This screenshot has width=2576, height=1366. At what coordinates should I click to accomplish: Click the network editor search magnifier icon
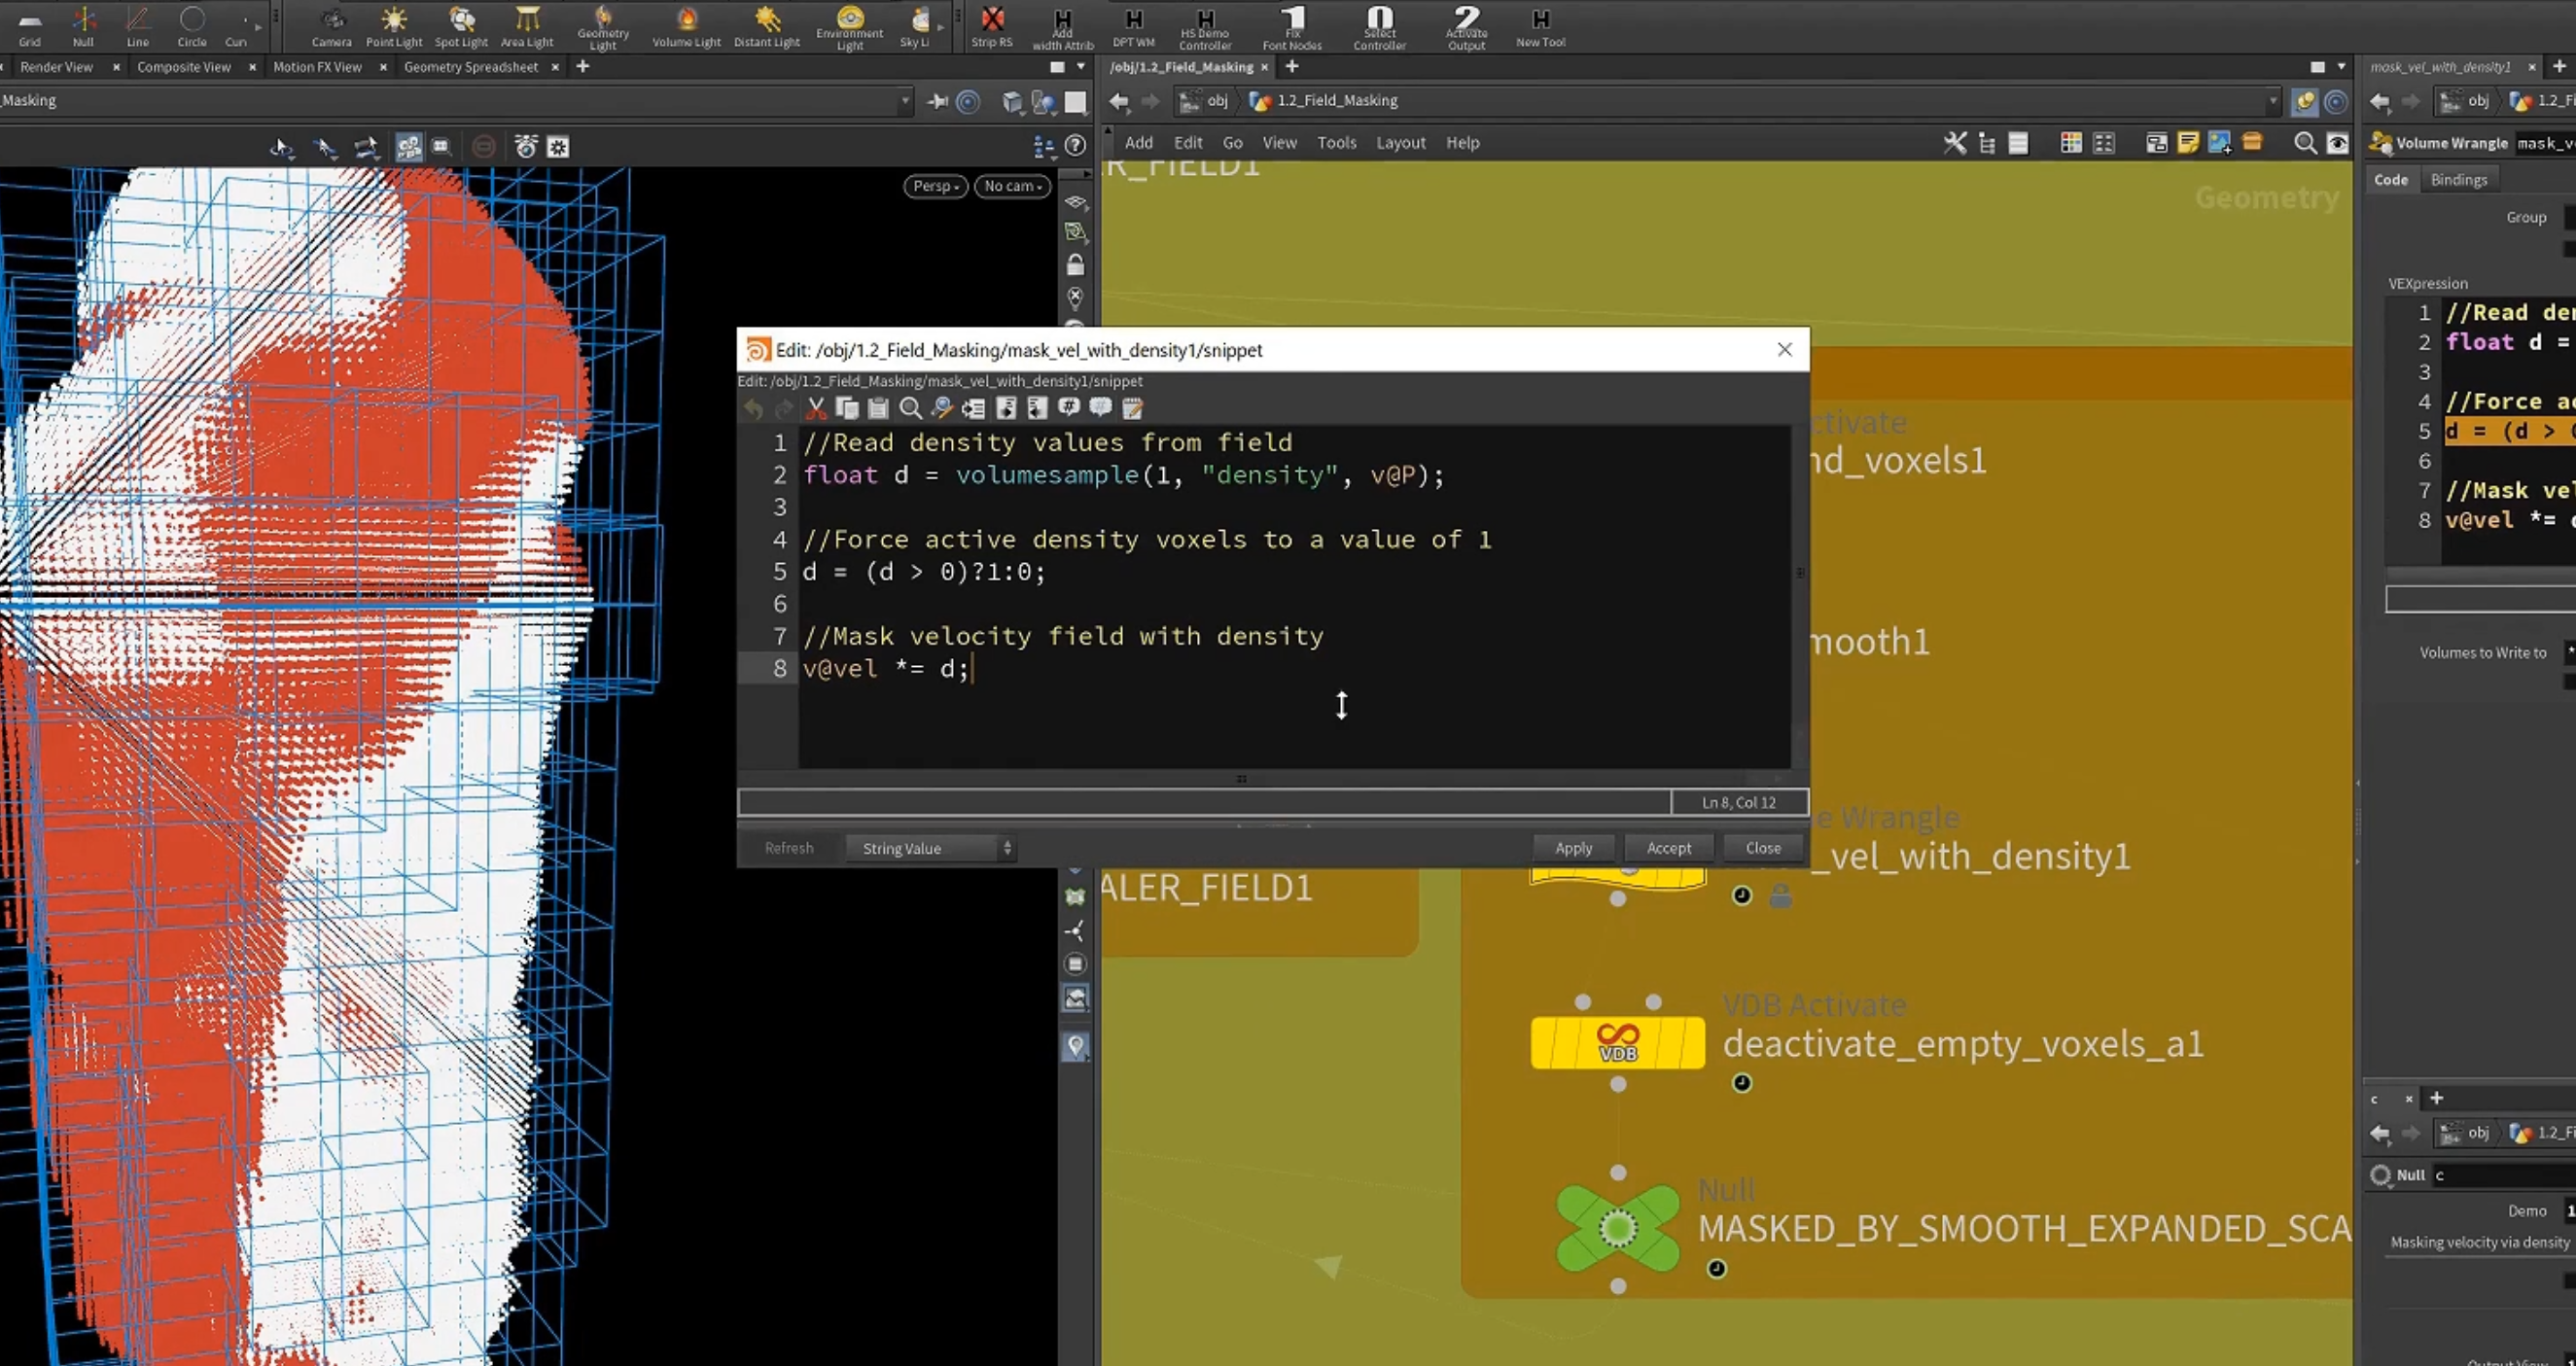point(2305,143)
